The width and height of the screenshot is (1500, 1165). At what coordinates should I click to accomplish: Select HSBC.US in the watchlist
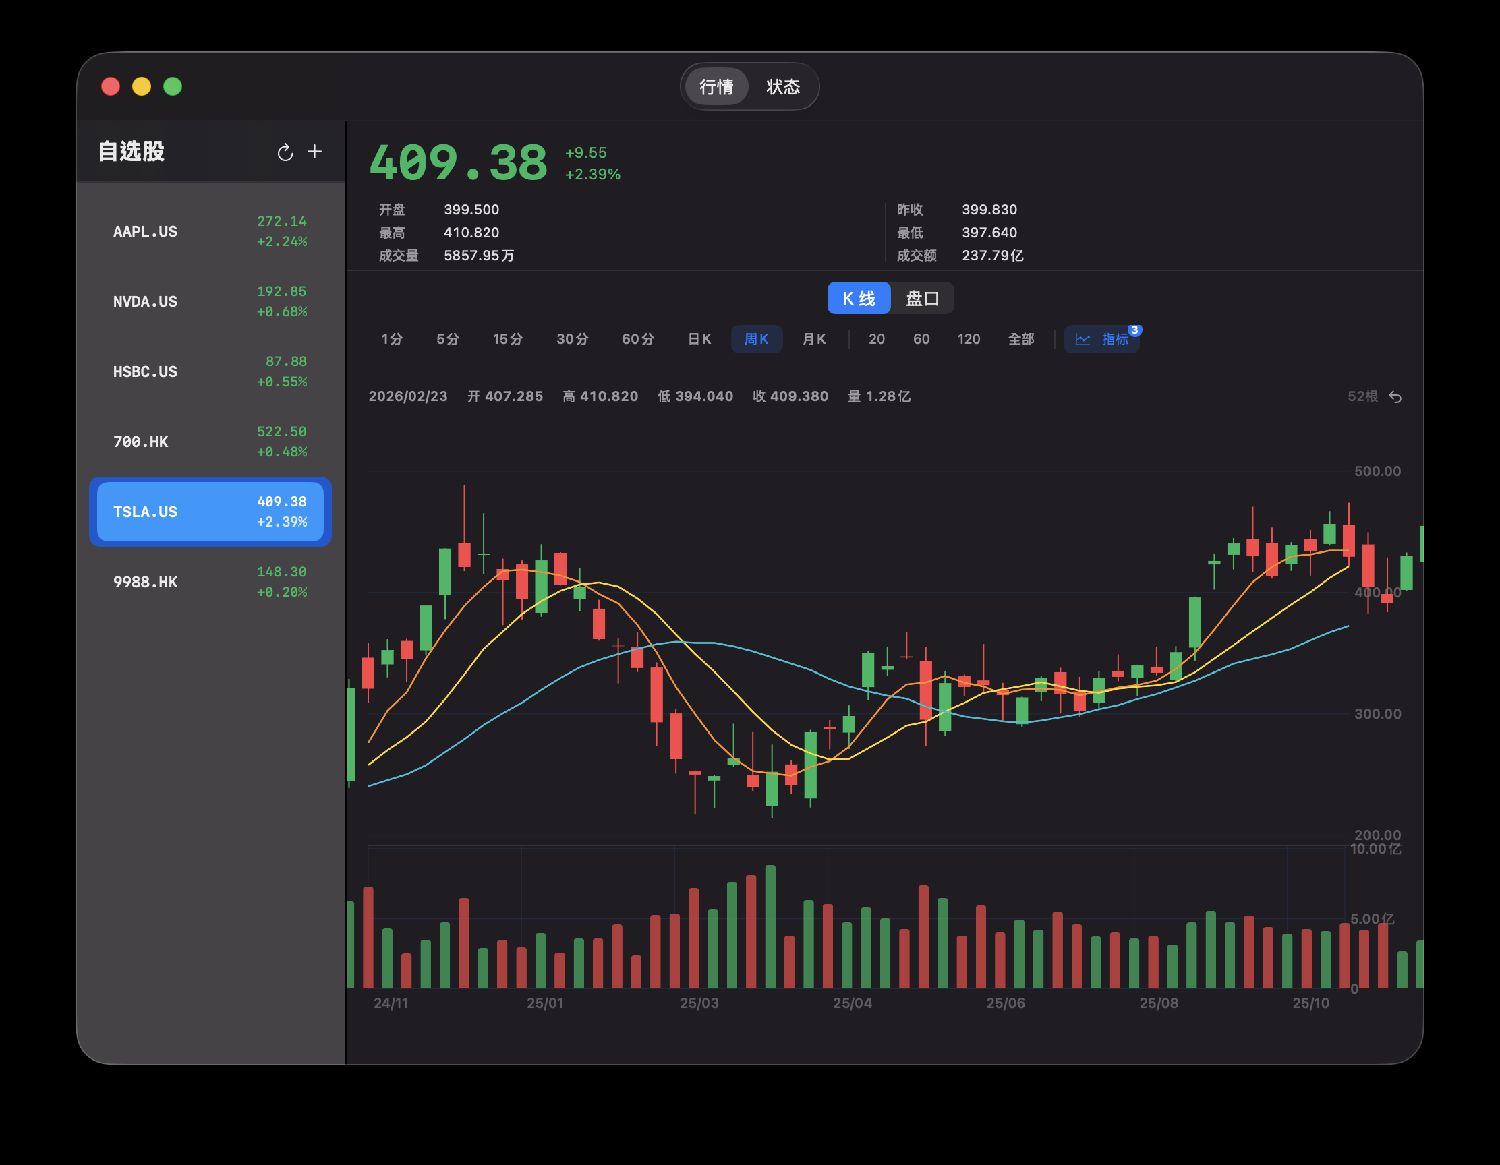coord(210,372)
